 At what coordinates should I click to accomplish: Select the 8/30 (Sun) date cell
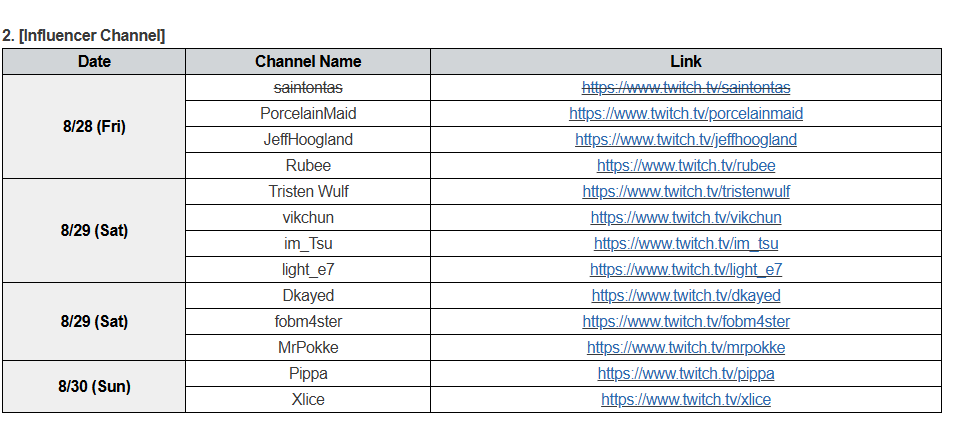pyautogui.click(x=94, y=387)
